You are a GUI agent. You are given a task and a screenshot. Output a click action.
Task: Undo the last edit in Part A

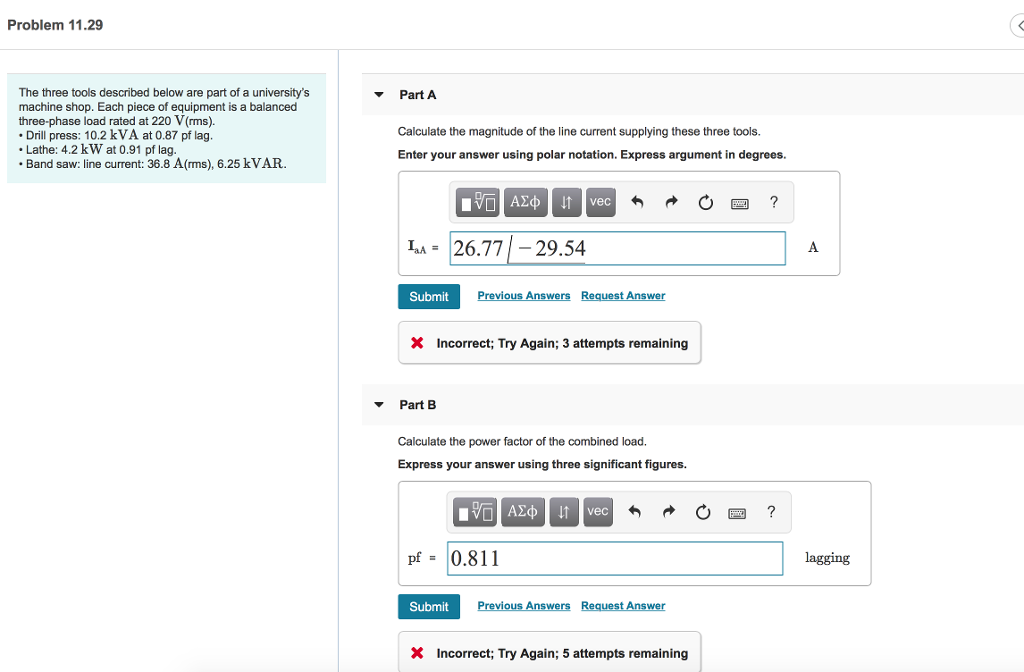pos(636,202)
